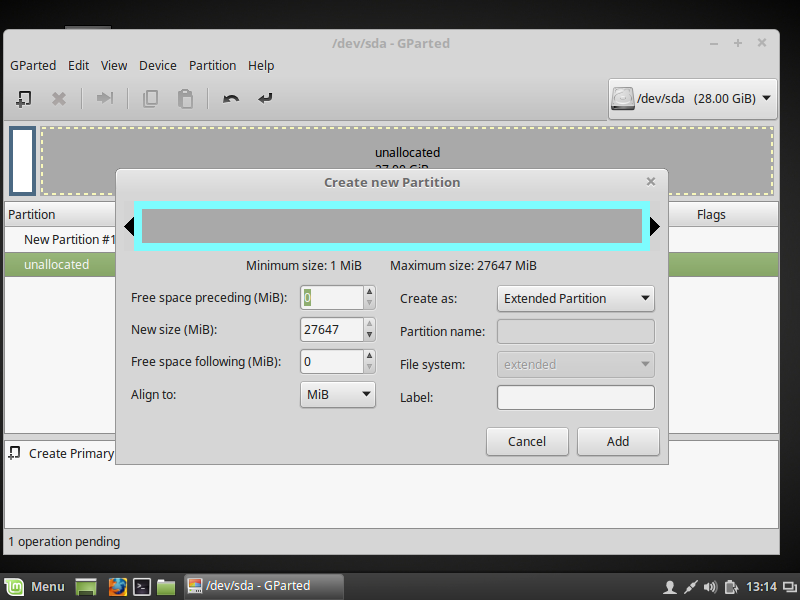
Task: Undo the last operation
Action: point(231,98)
